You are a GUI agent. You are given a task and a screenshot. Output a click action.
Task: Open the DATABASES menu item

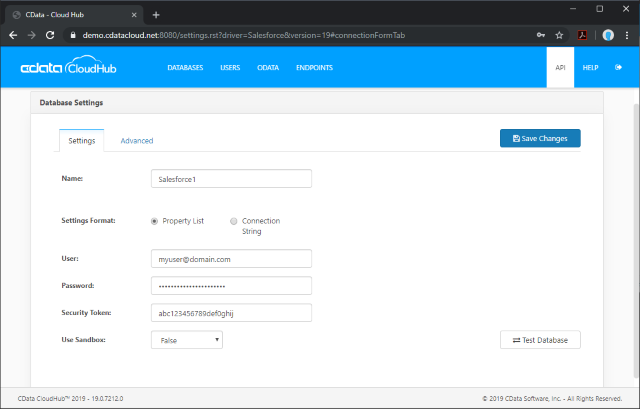[185, 68]
